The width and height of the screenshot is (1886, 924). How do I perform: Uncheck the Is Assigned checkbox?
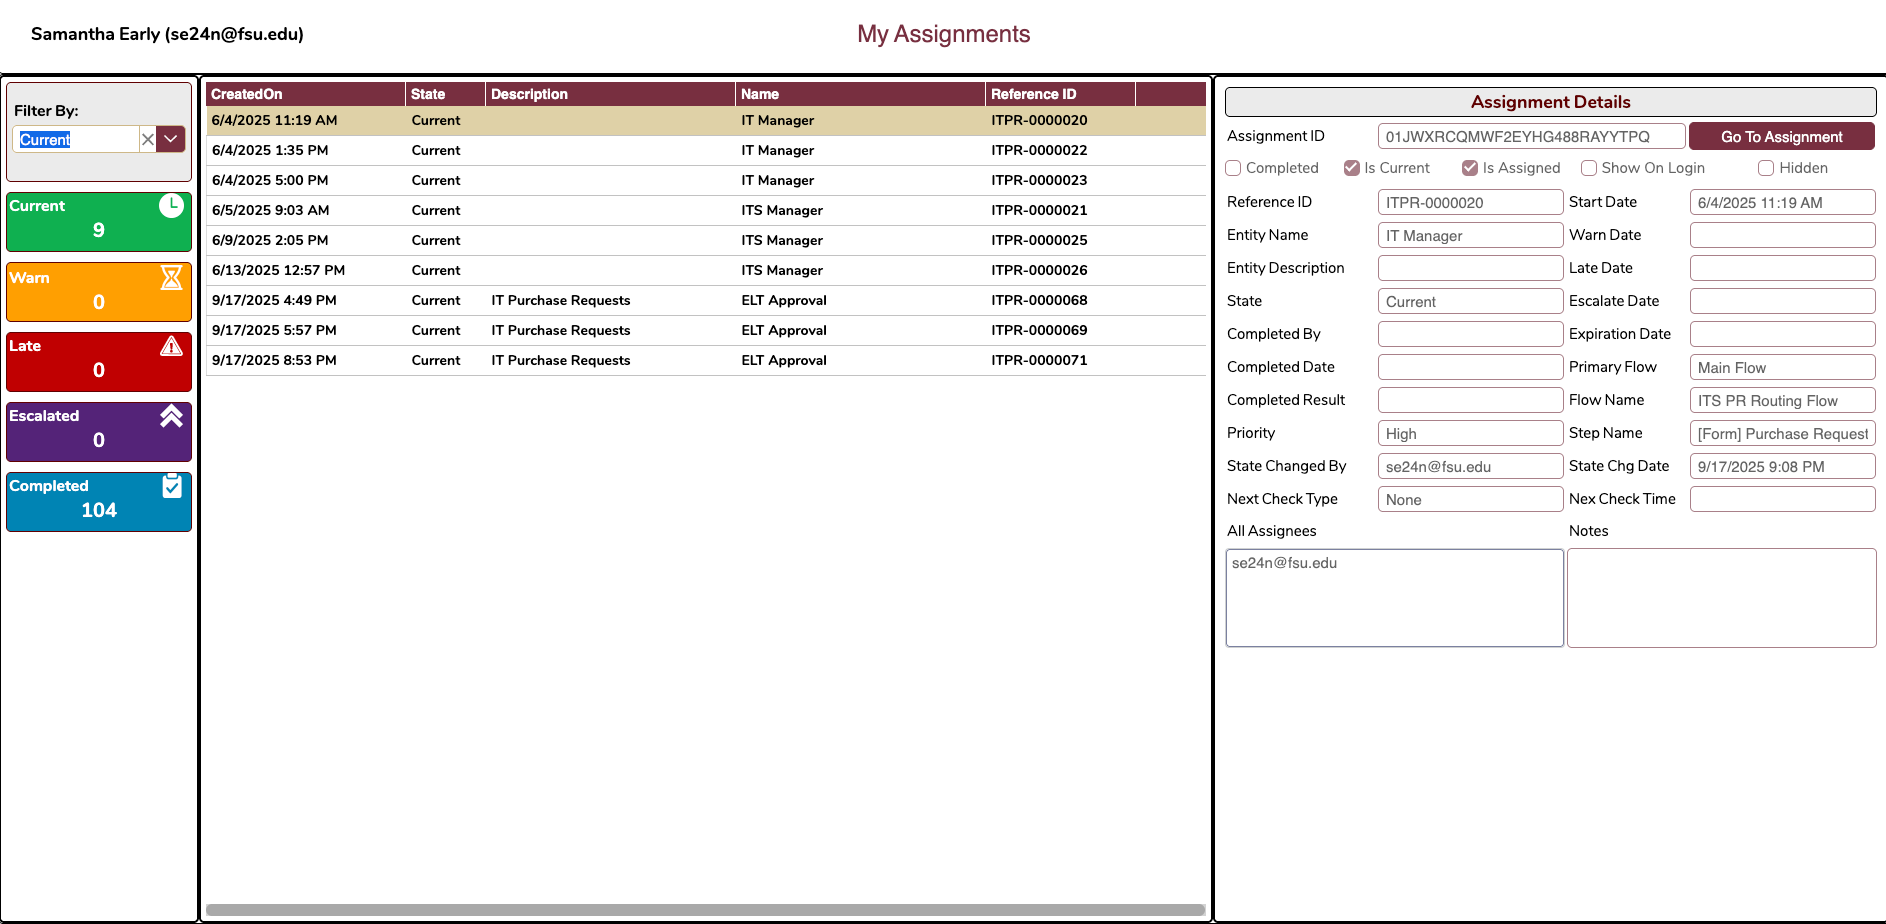[x=1470, y=168]
